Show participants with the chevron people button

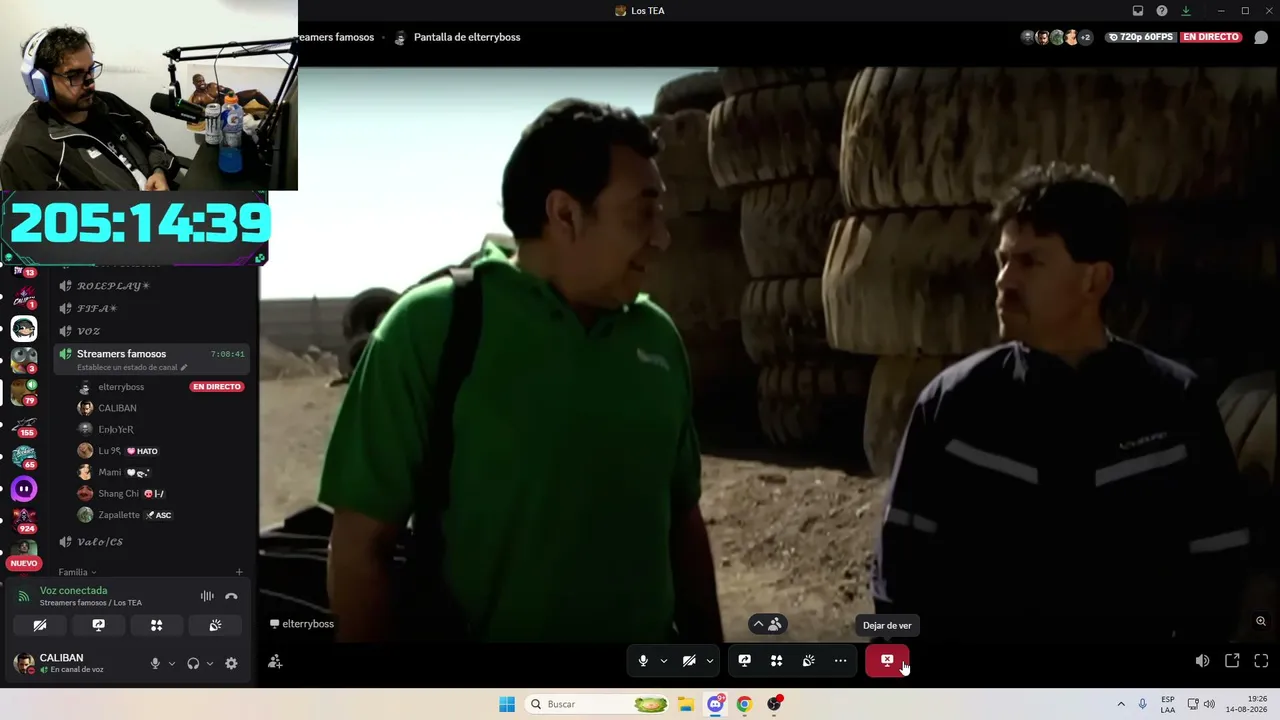pyautogui.click(x=767, y=624)
